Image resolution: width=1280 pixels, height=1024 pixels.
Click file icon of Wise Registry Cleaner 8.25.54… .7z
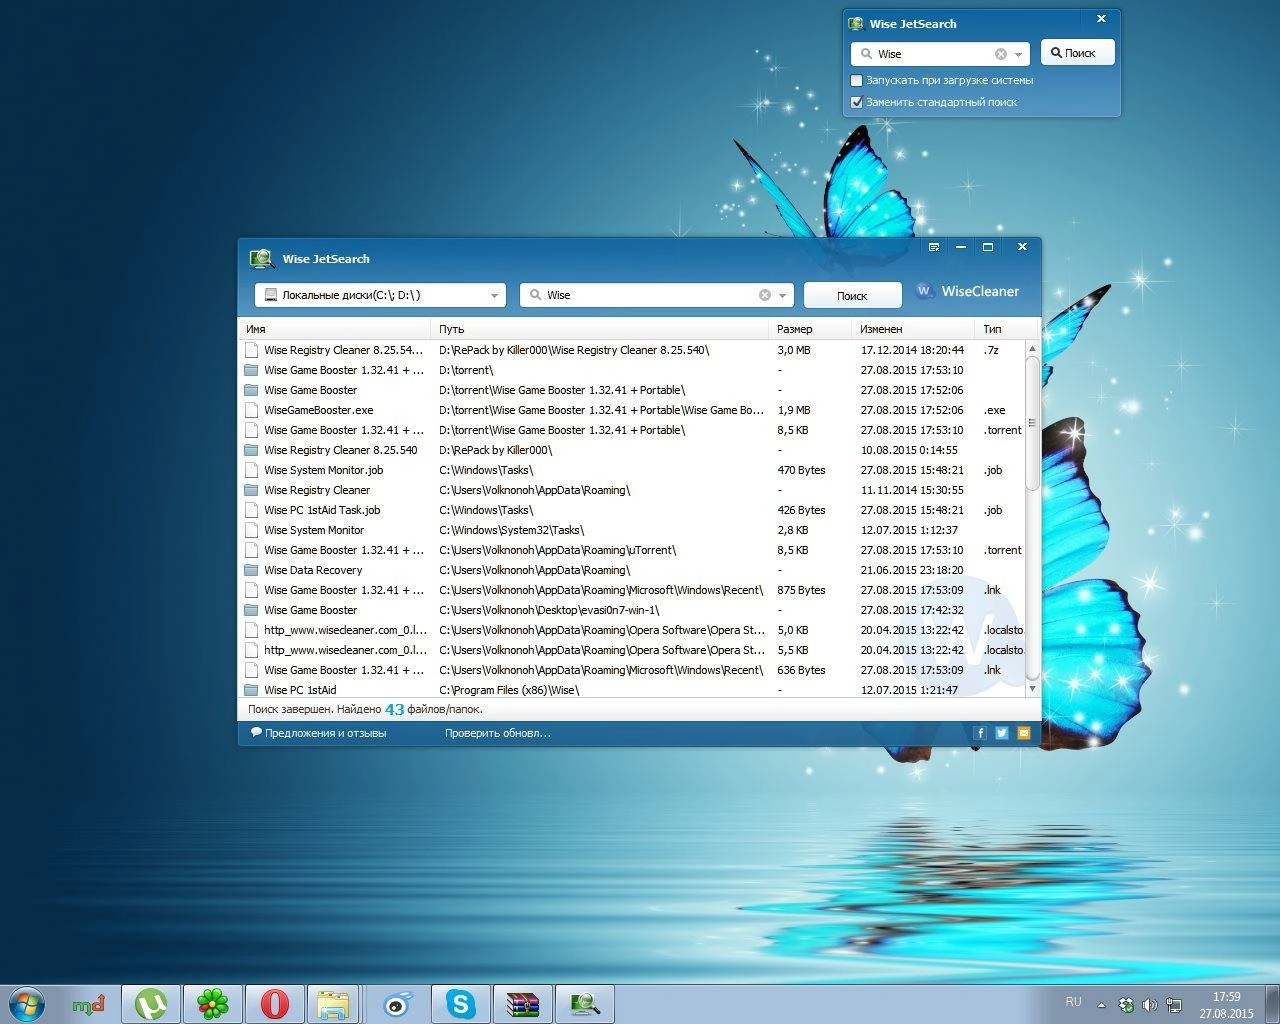[251, 350]
